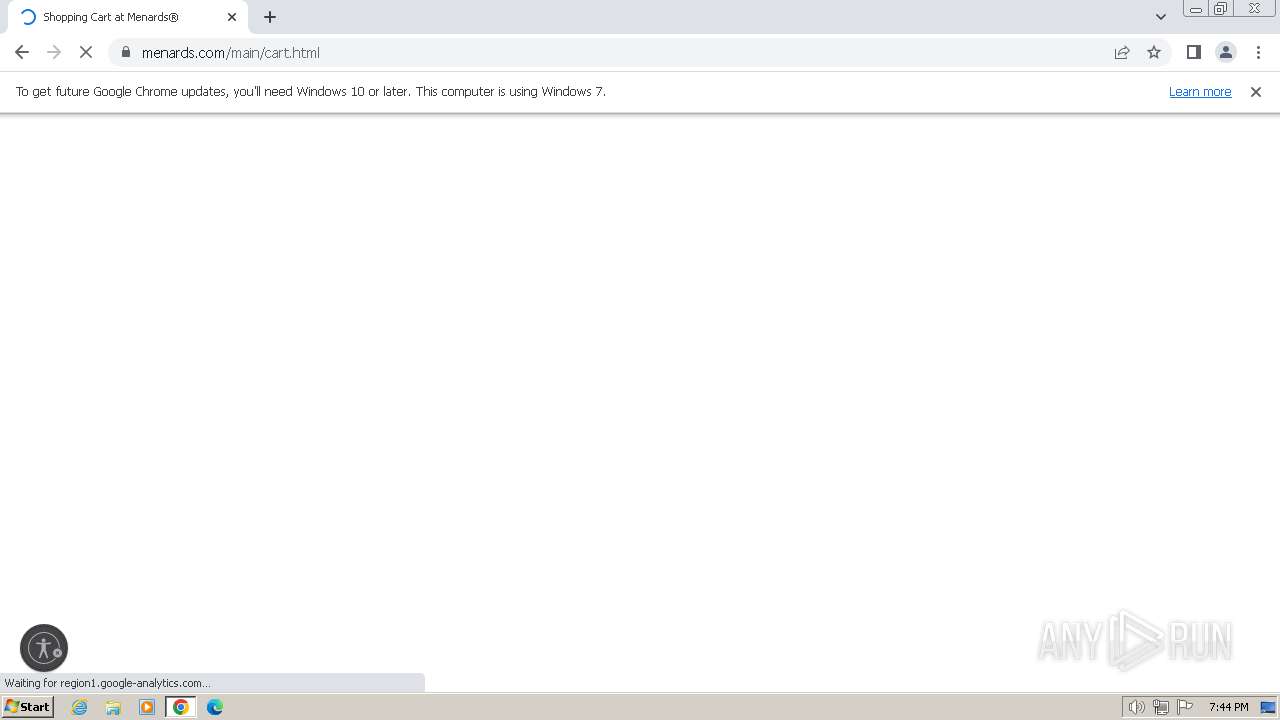
Task: Open the Learn more link
Action: 1200,91
